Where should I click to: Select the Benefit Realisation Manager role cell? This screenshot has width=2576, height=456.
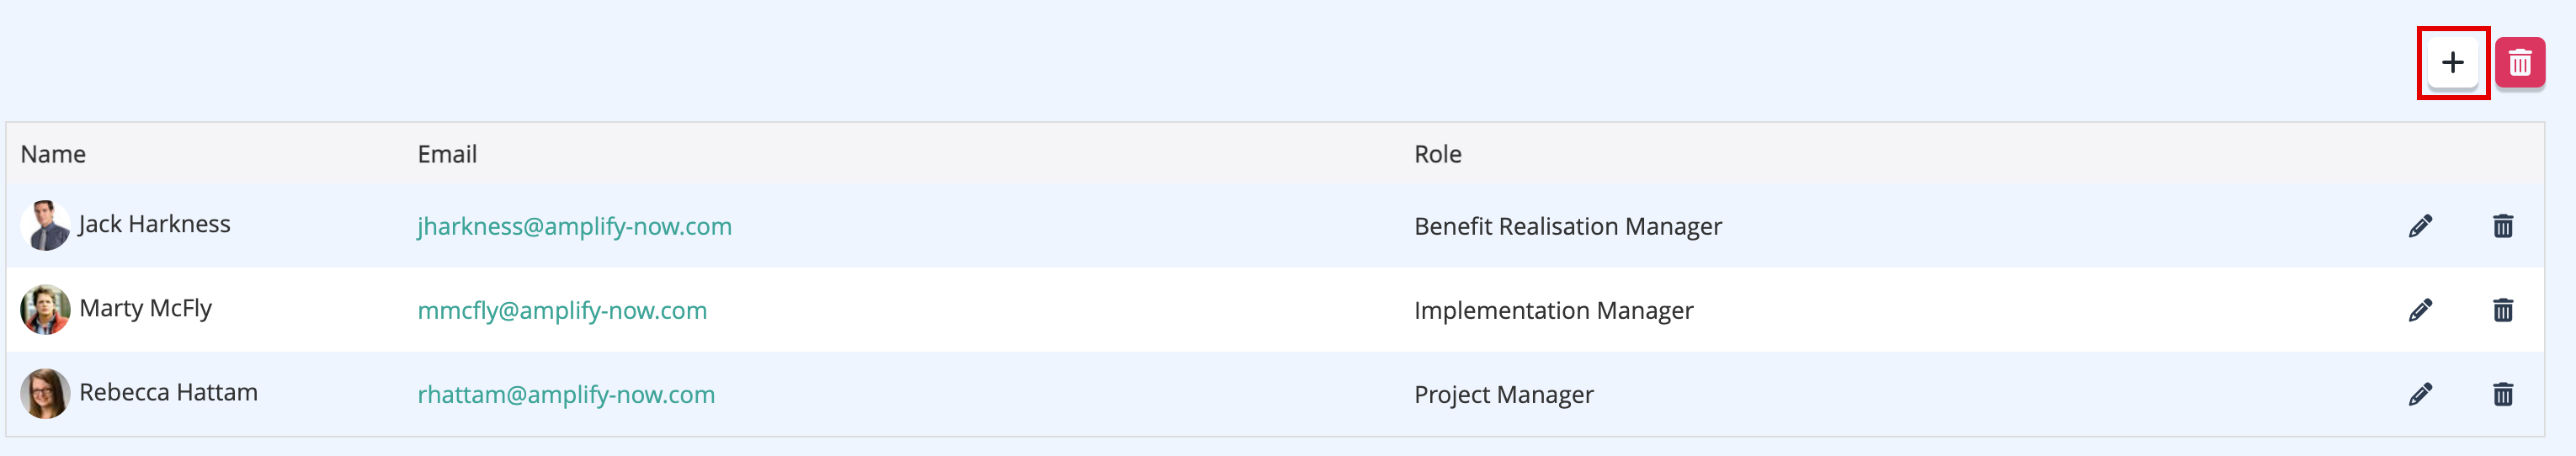point(1568,226)
